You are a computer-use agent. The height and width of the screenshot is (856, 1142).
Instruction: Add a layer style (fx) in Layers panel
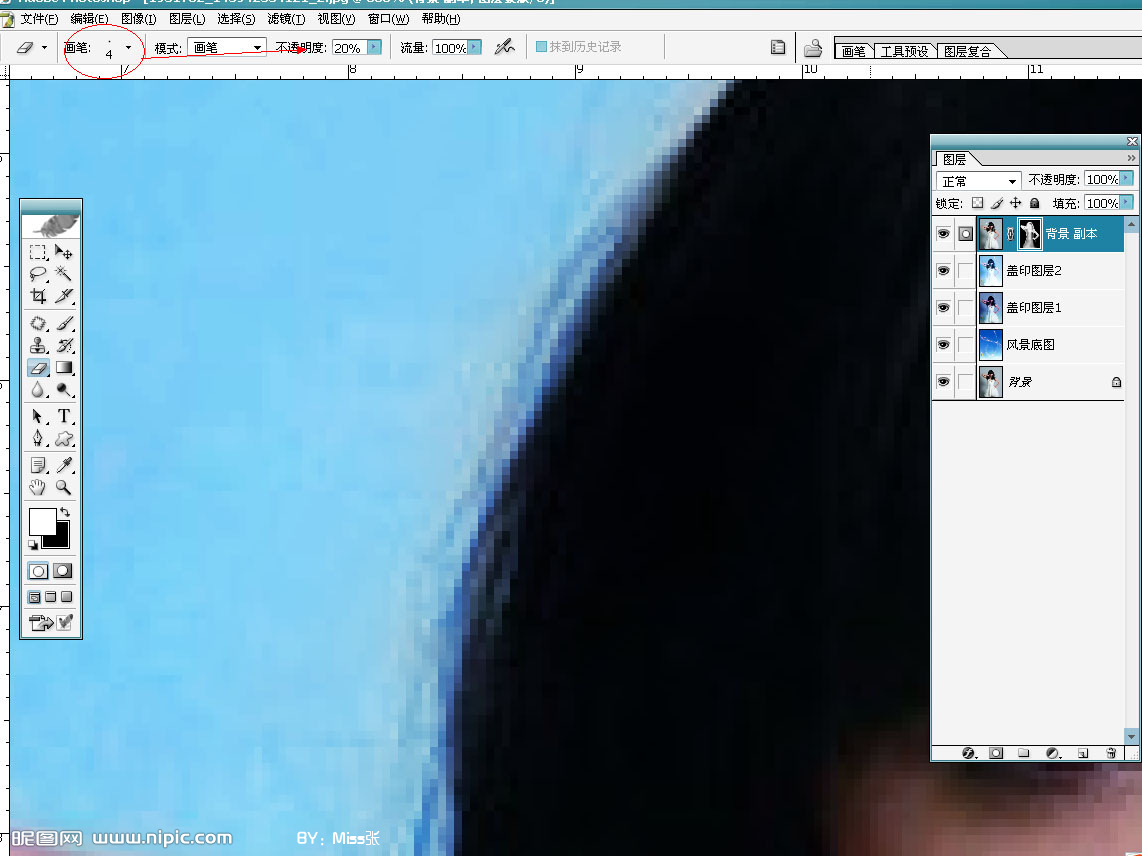point(969,753)
